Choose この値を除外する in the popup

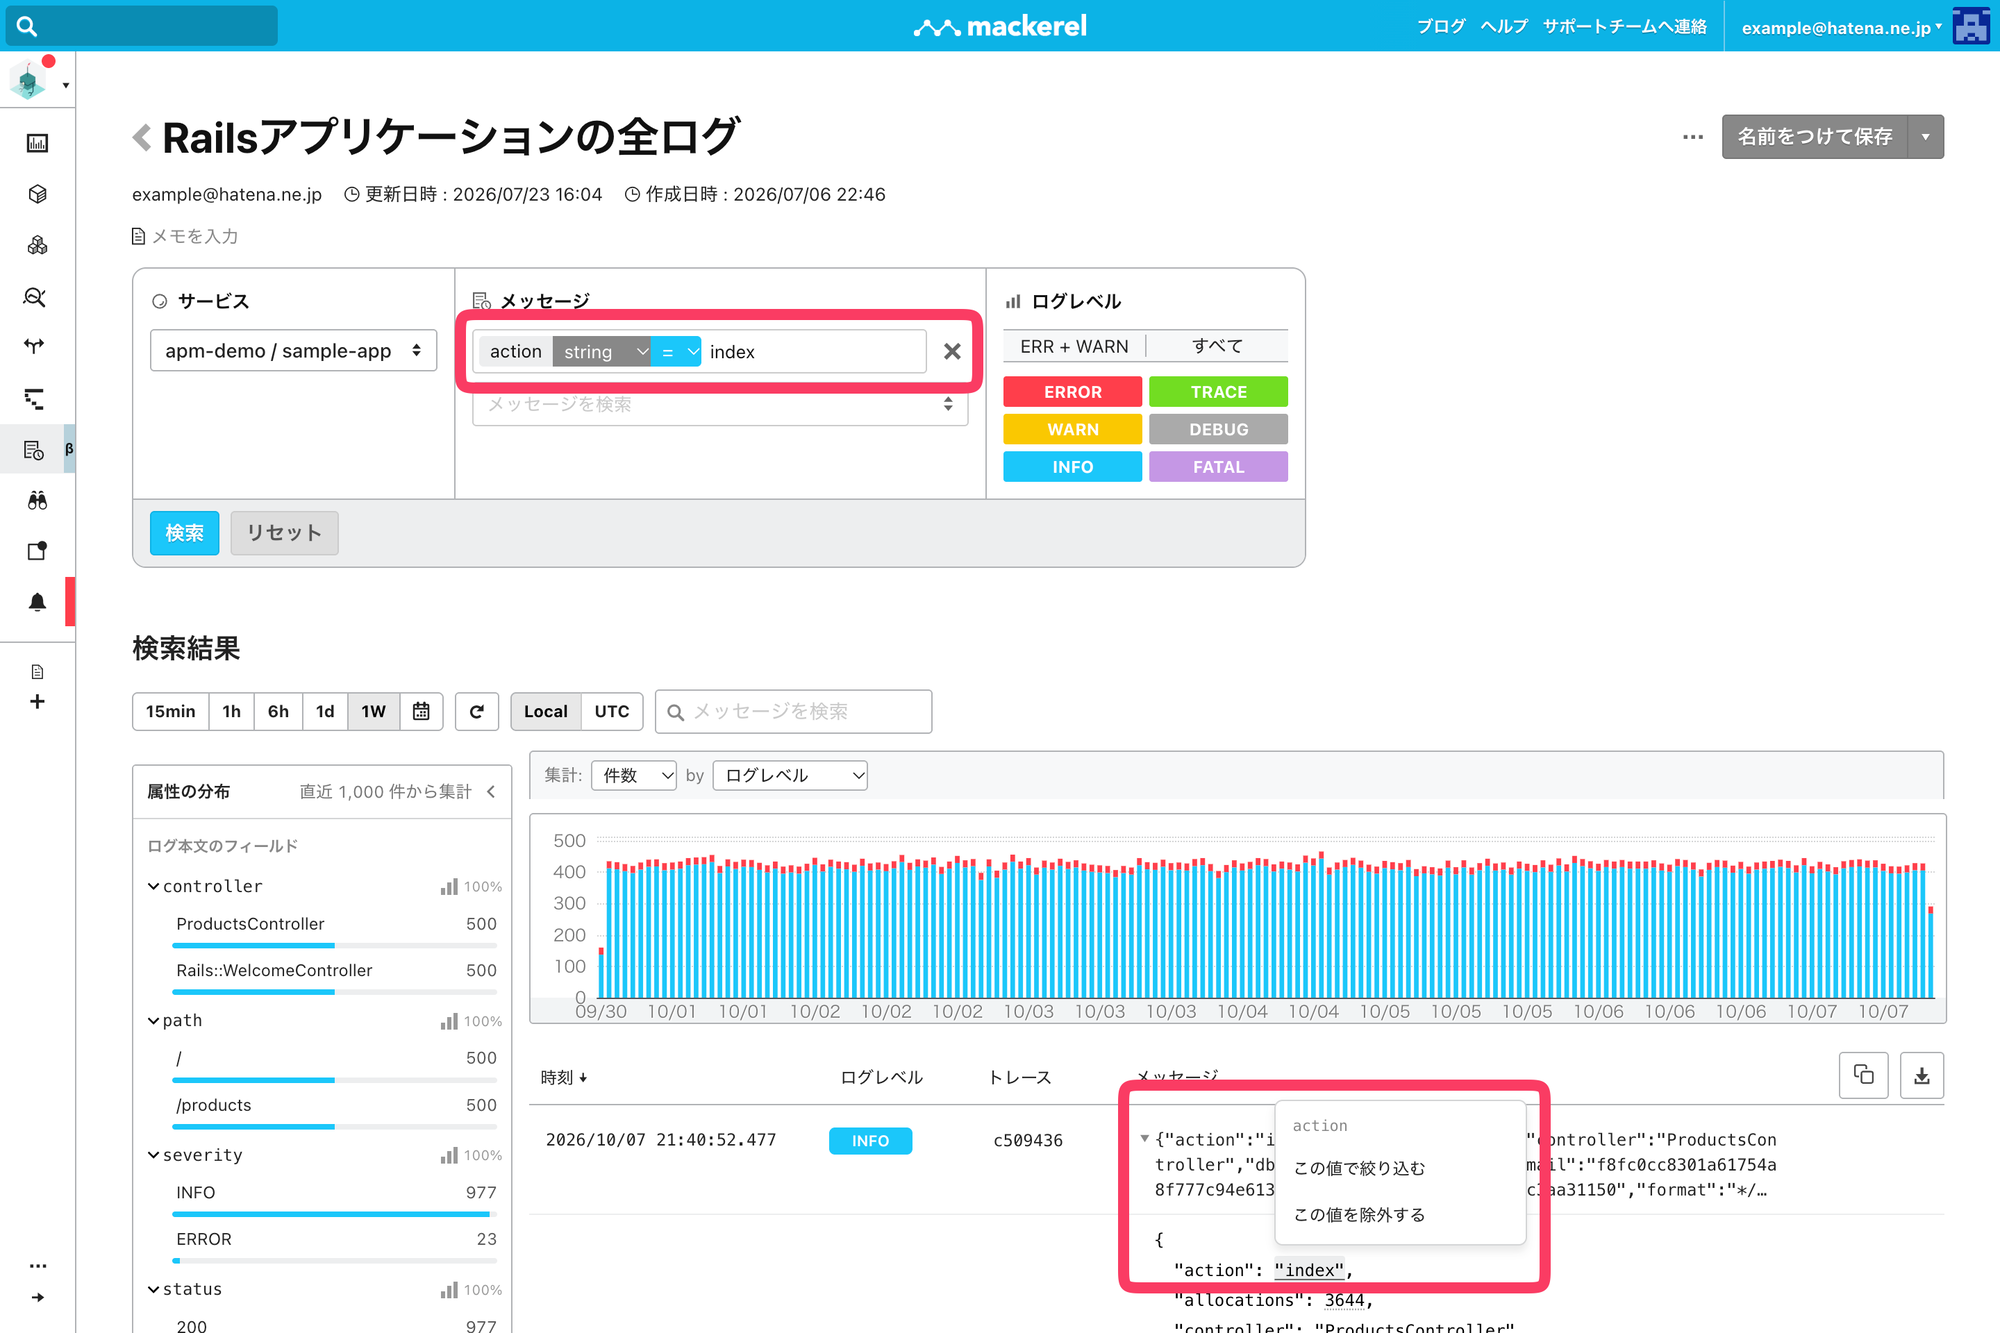pyautogui.click(x=1359, y=1214)
